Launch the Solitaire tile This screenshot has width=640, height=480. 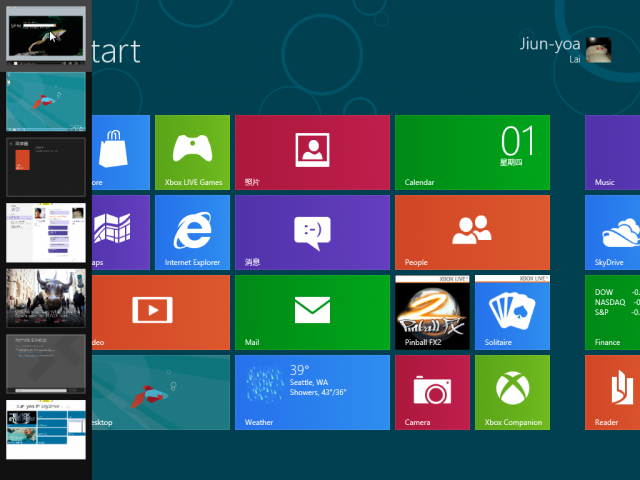tap(512, 312)
